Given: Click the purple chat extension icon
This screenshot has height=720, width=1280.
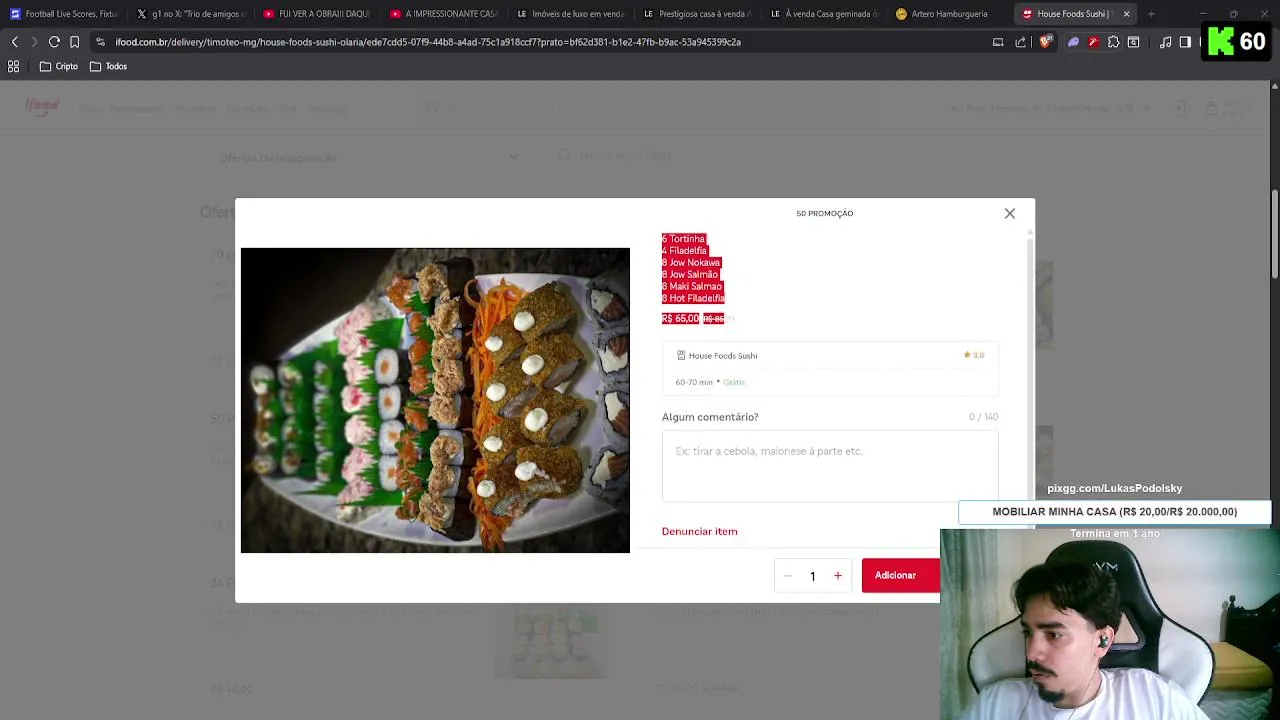Looking at the screenshot, I should coord(1073,42).
